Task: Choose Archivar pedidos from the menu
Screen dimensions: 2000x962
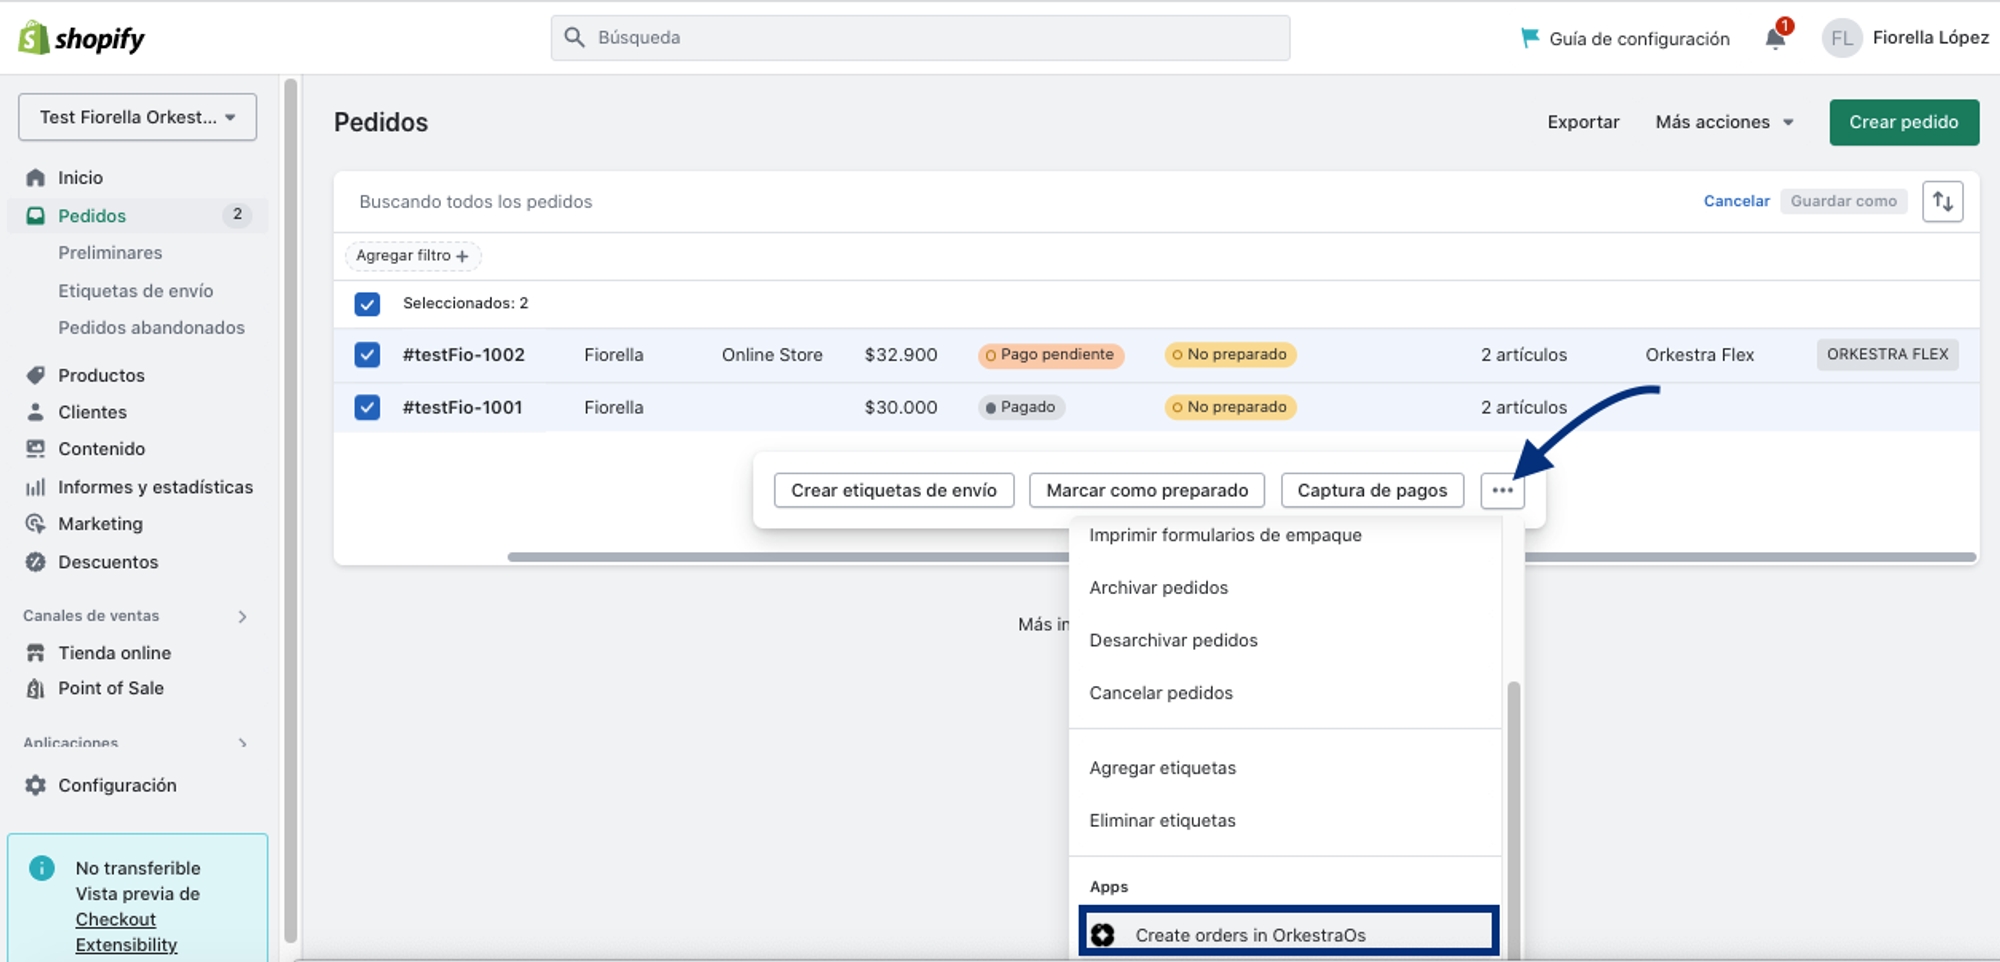Action: [1158, 588]
